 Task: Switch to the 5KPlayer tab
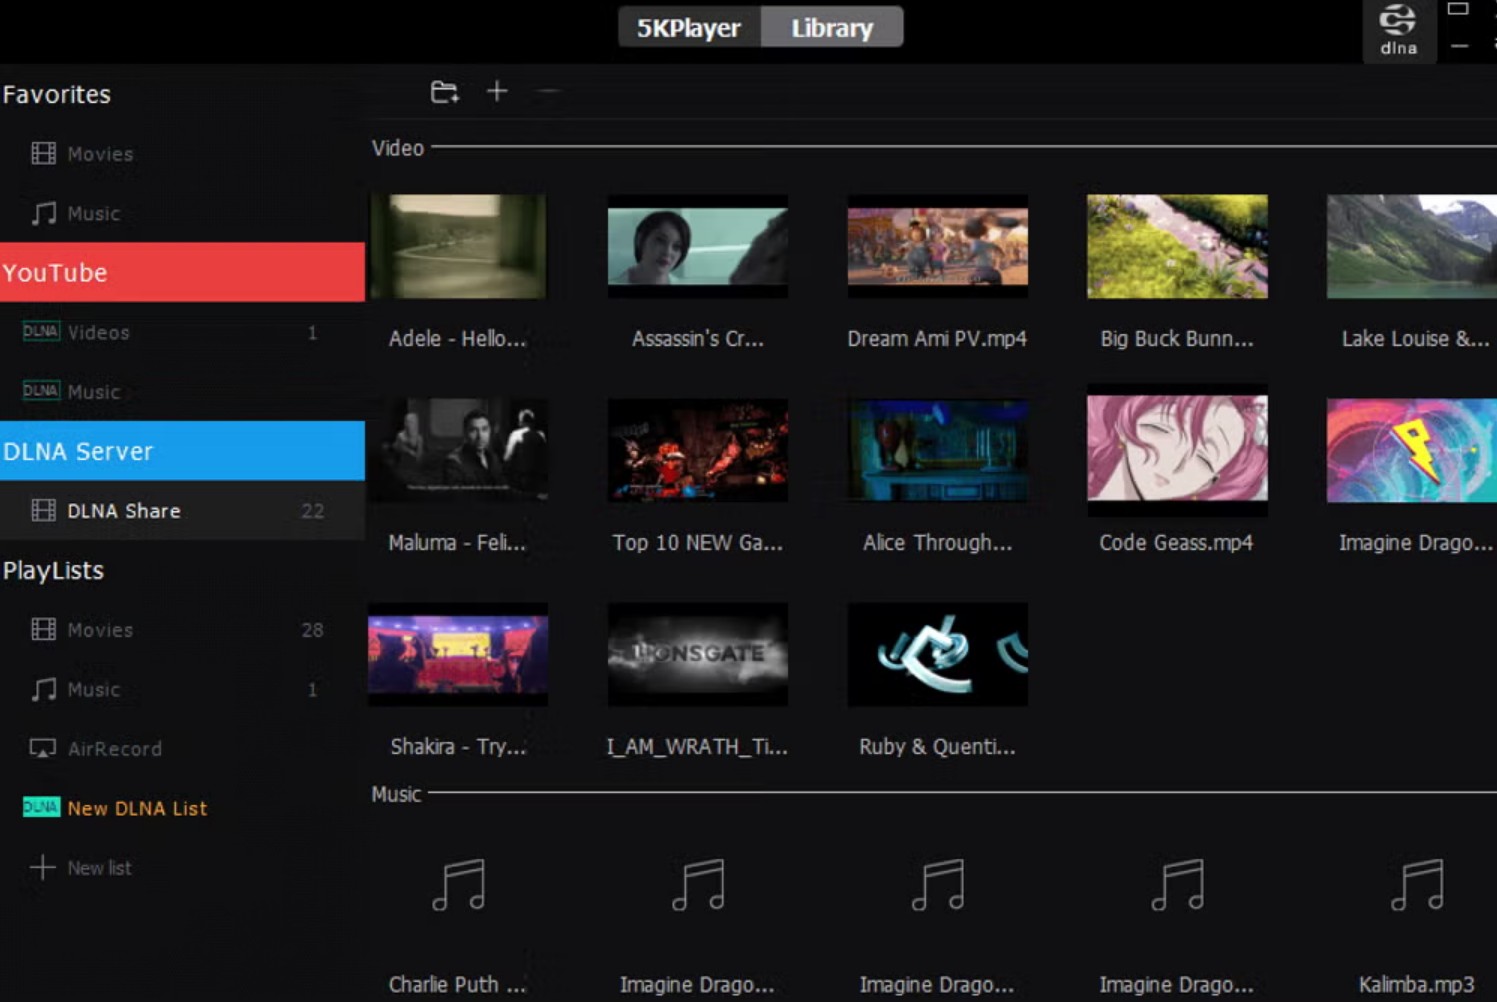click(687, 27)
